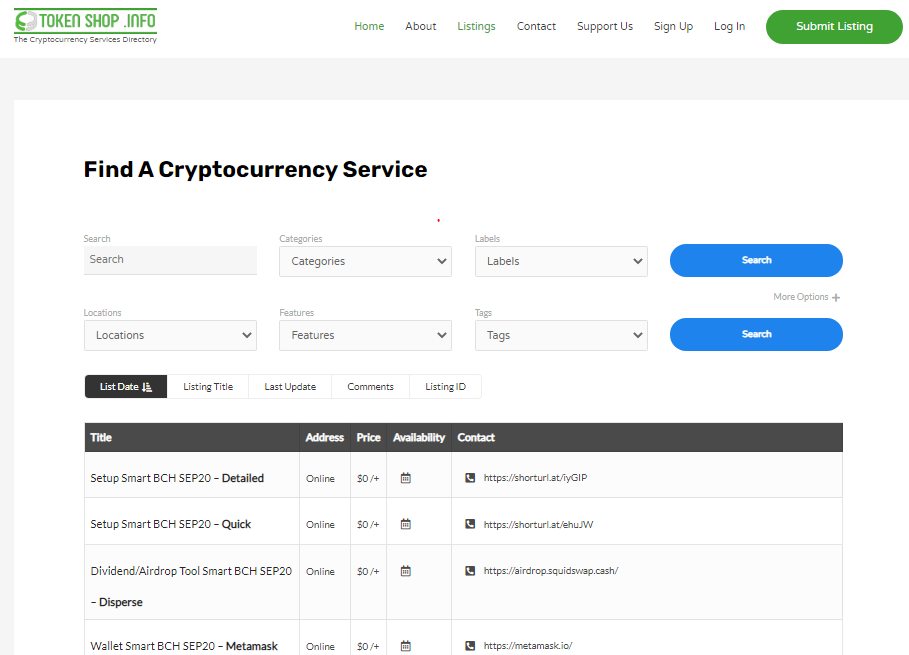Open availability calendar for Wallet Metamask row
This screenshot has width=909, height=655.
(406, 646)
